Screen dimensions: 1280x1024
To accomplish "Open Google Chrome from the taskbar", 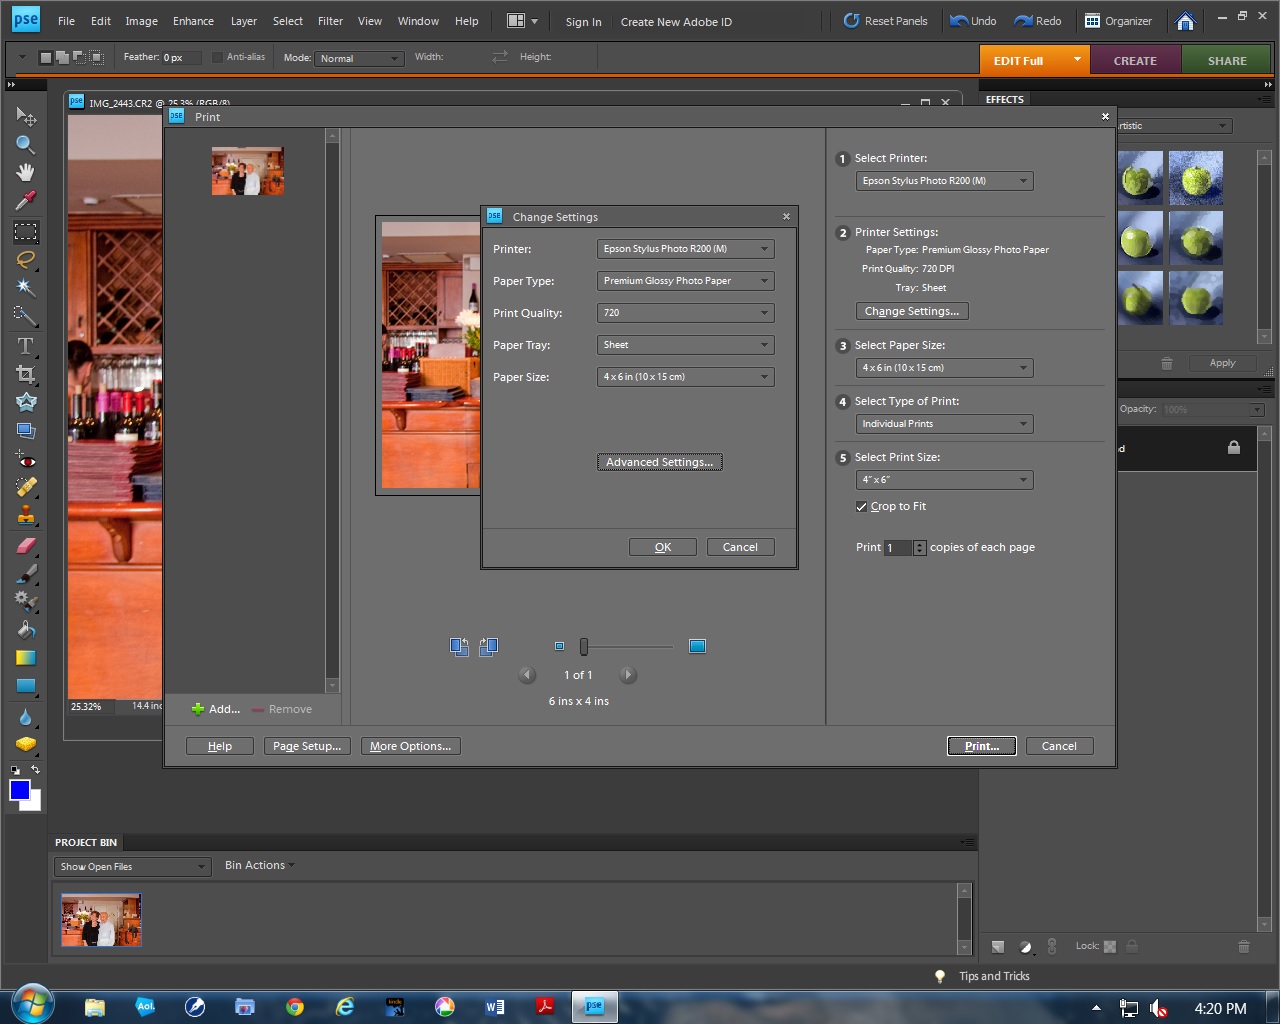I will [x=295, y=1007].
